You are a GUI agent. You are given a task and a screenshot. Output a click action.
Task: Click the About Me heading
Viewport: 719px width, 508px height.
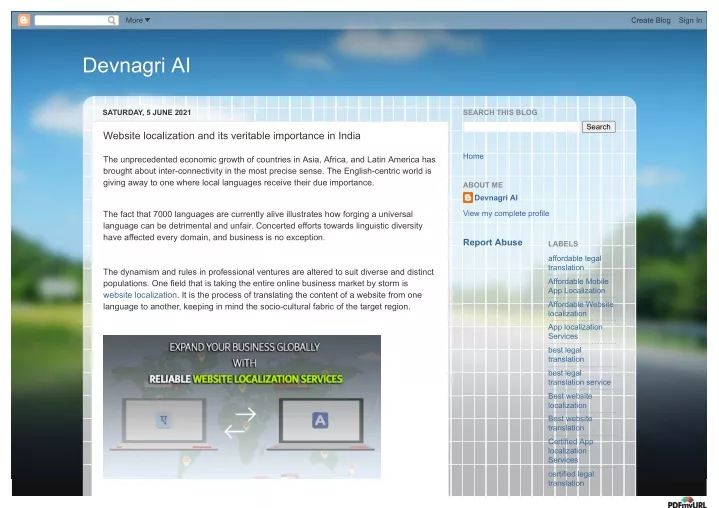click(483, 185)
